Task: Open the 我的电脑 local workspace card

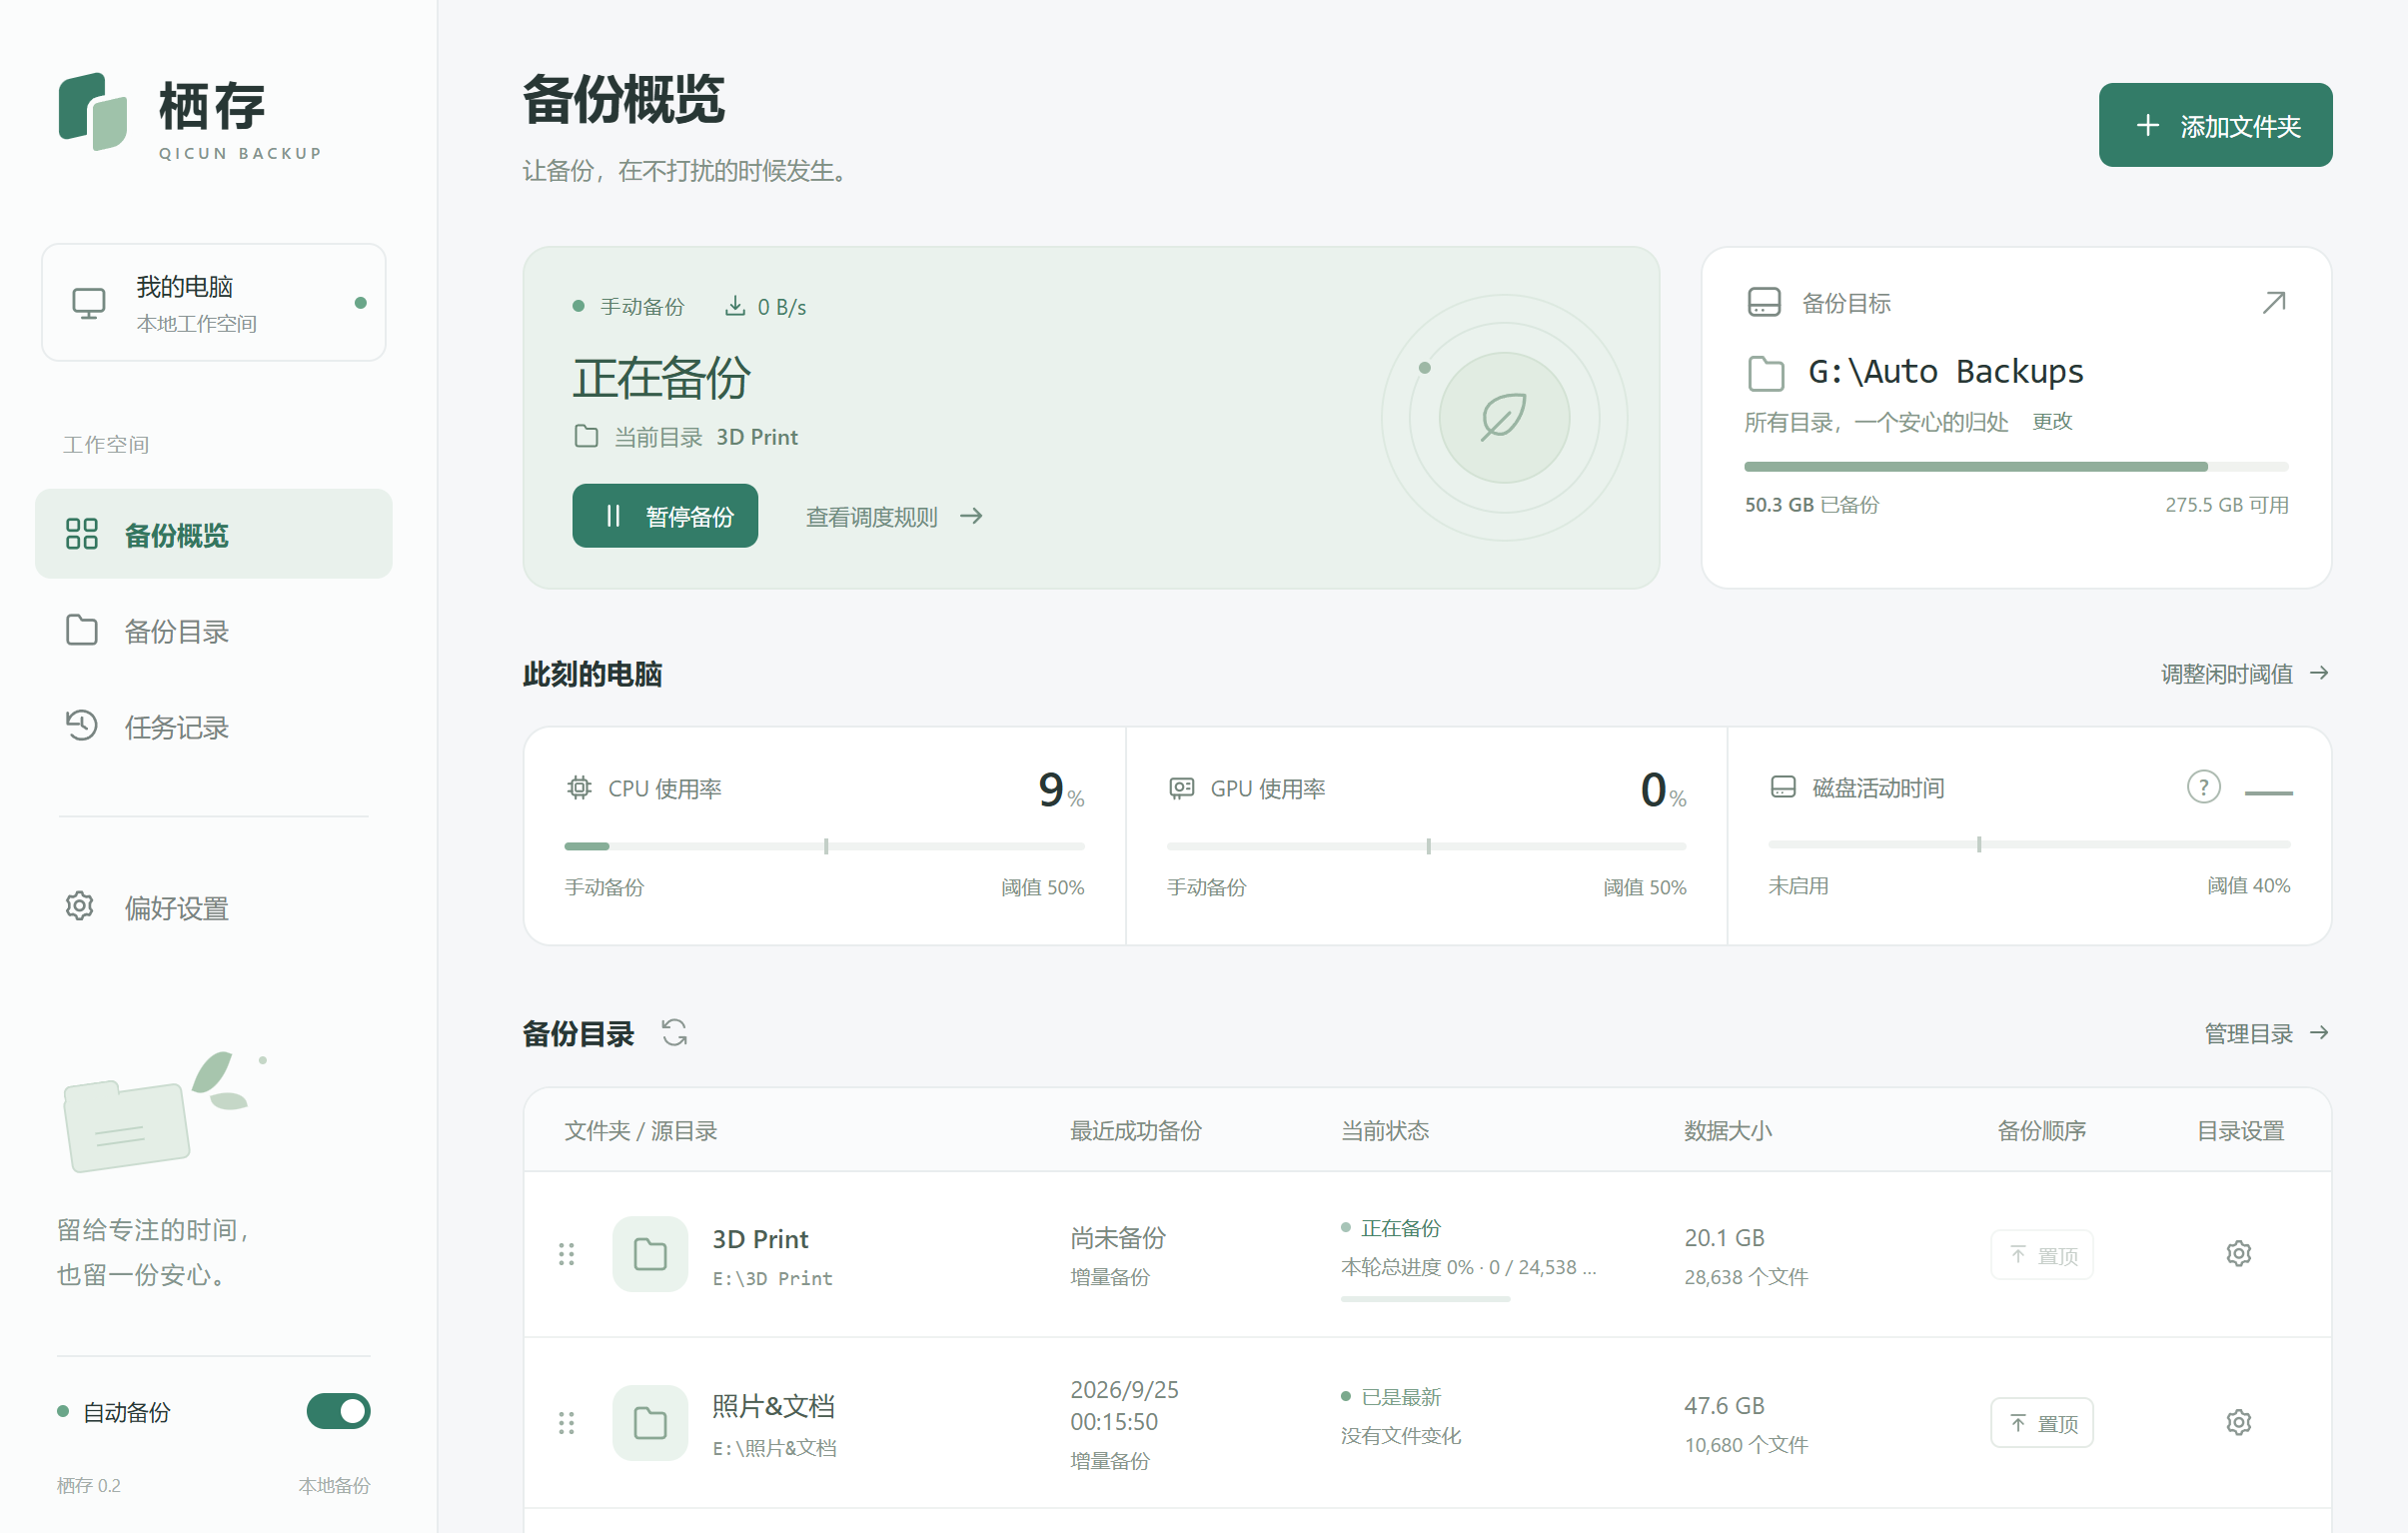Action: (213, 303)
